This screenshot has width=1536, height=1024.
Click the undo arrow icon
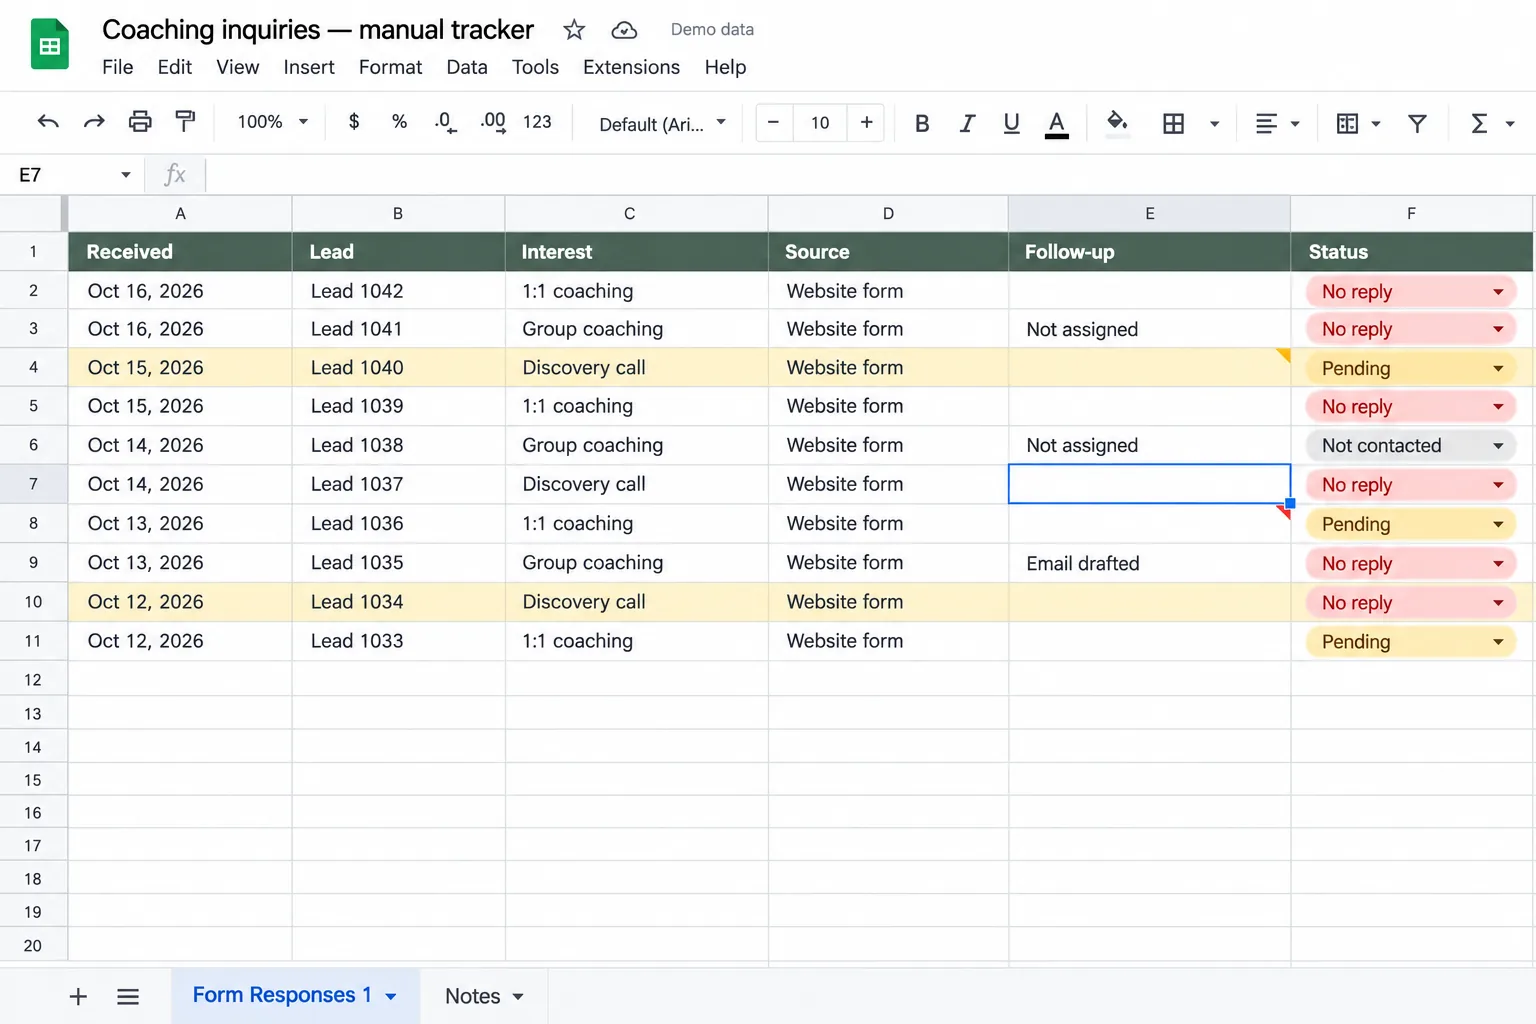coord(48,122)
